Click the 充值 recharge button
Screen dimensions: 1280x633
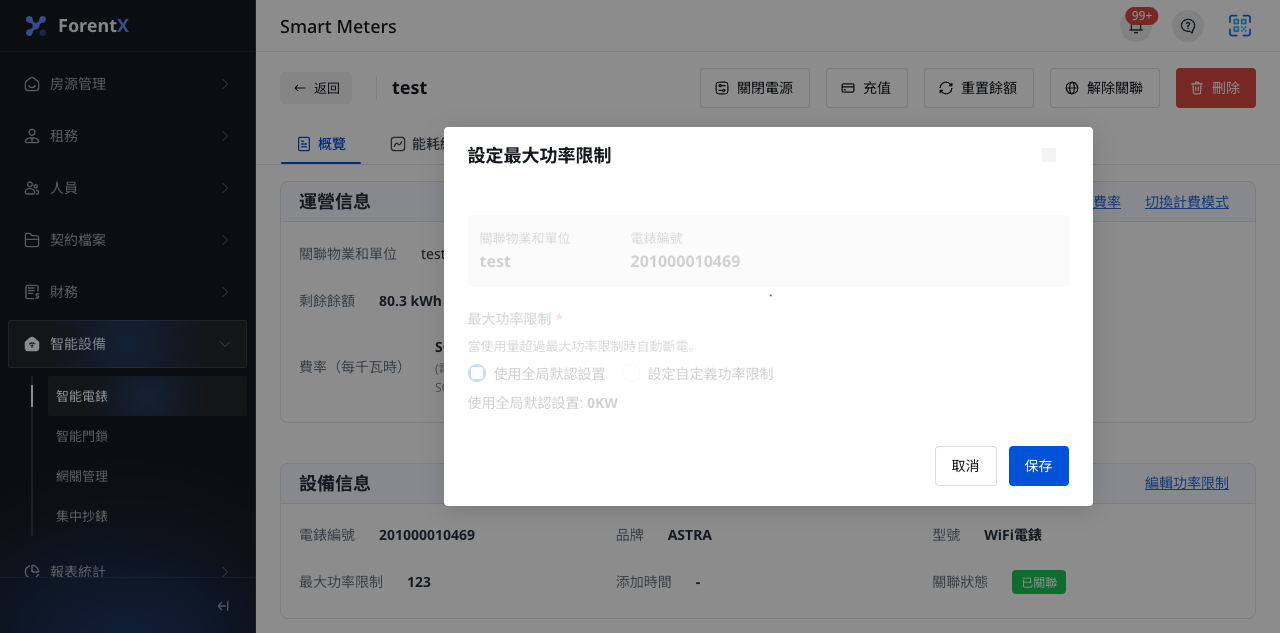pyautogui.click(x=866, y=88)
